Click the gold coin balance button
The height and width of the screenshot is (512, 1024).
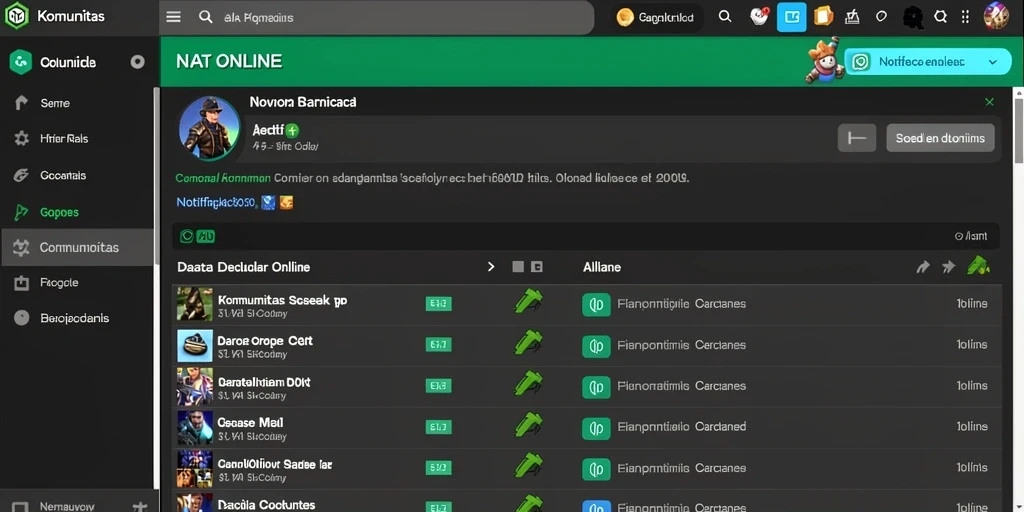pos(656,18)
